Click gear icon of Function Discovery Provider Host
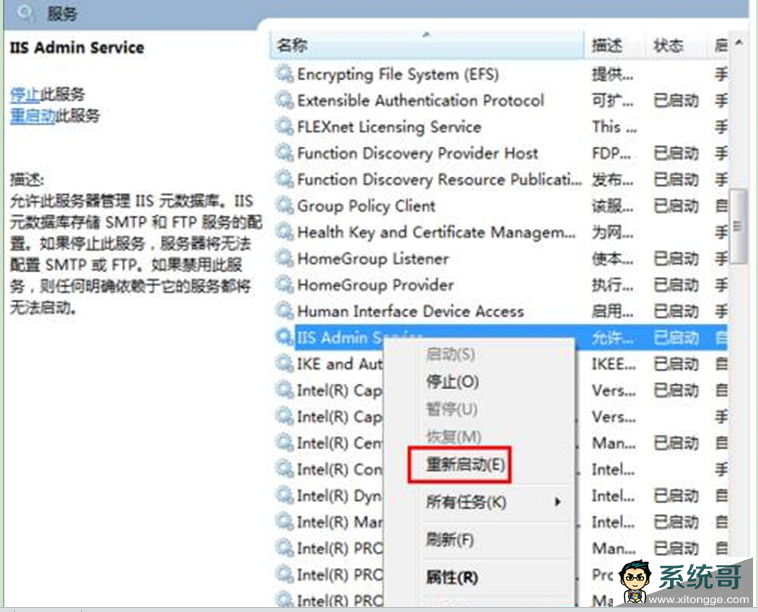758x612 pixels. coord(284,153)
